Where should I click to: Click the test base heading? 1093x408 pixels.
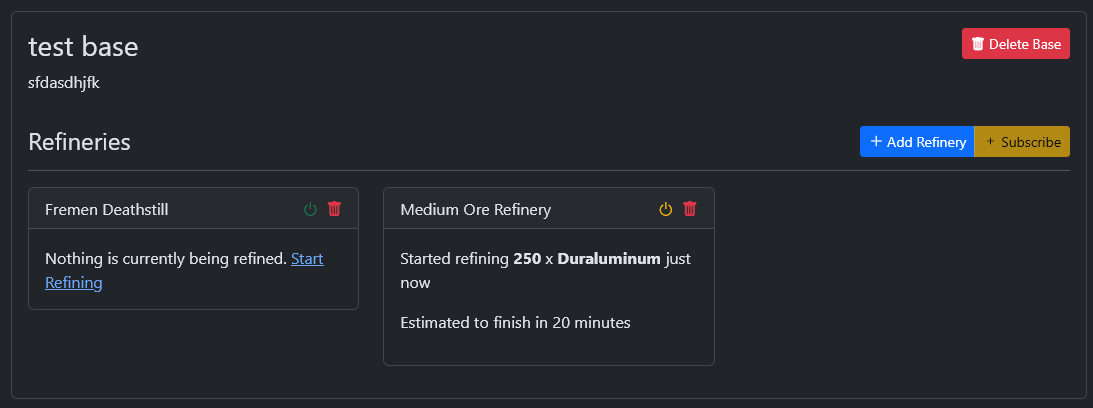[83, 47]
